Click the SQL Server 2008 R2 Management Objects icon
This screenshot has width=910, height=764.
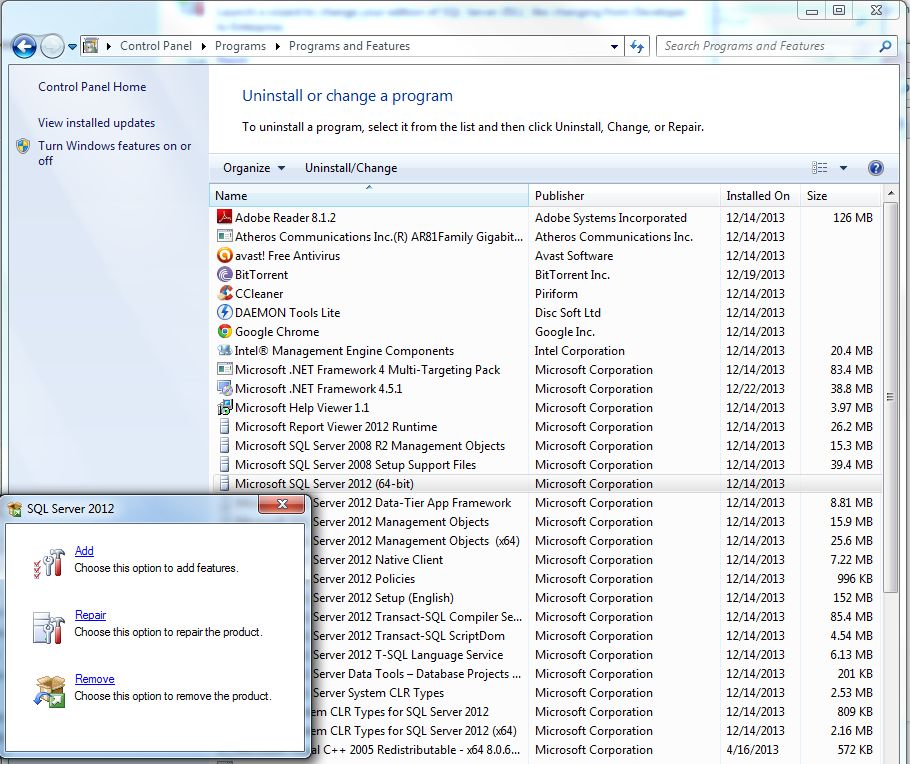pos(224,446)
